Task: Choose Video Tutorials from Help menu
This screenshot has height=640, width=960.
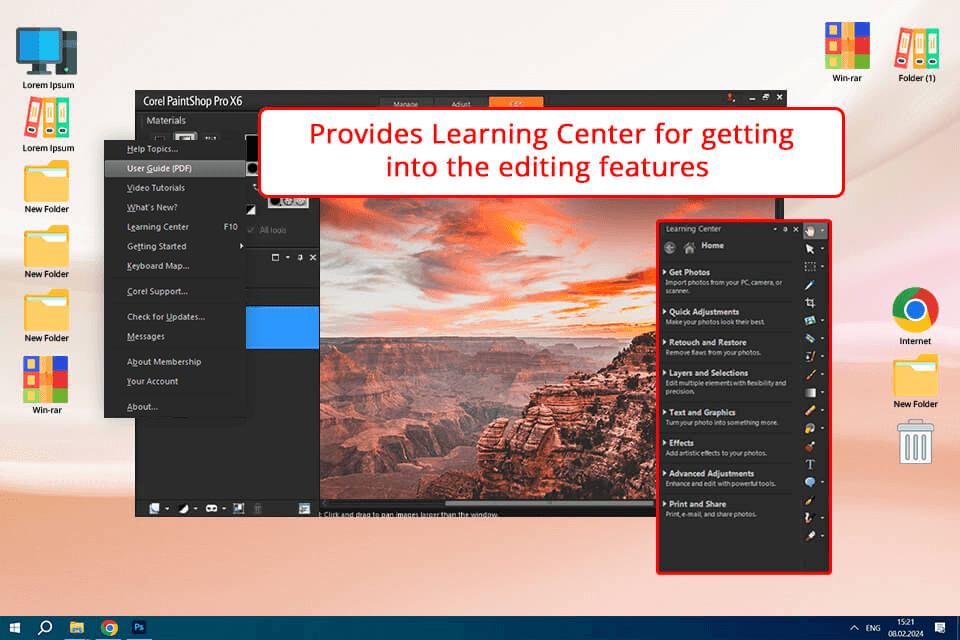Action: 175,188
